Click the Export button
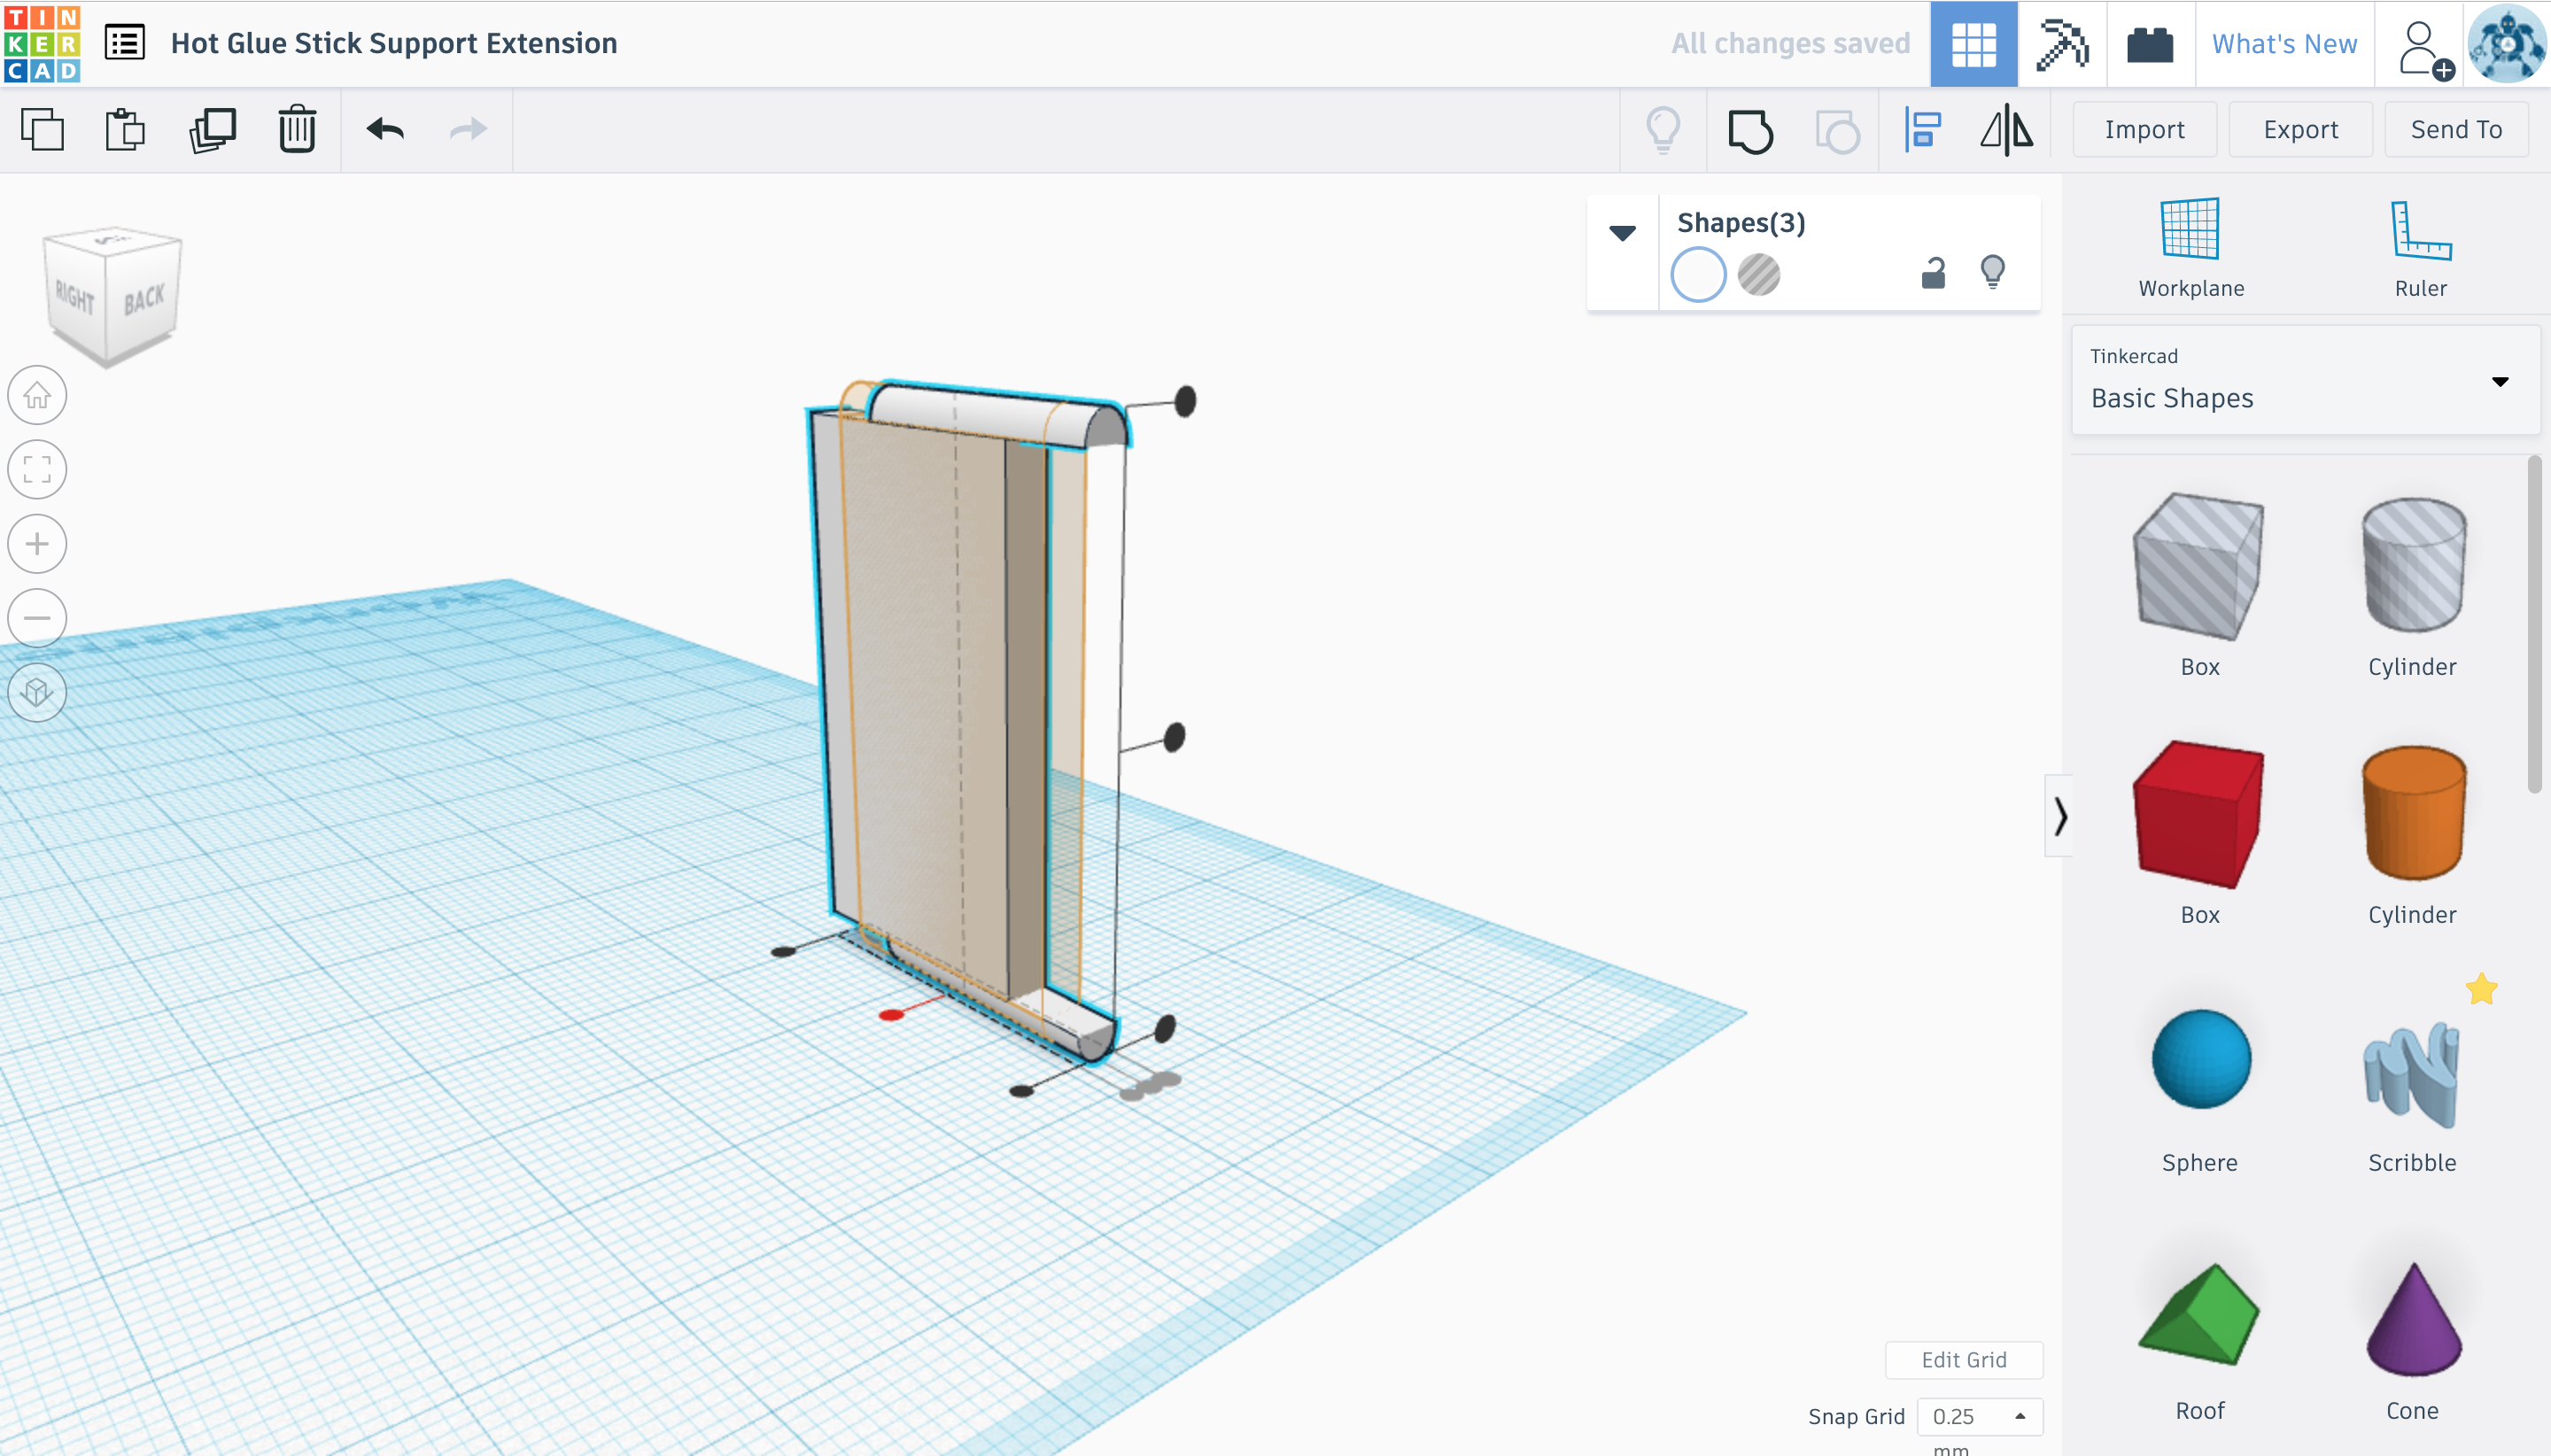 coord(2299,128)
